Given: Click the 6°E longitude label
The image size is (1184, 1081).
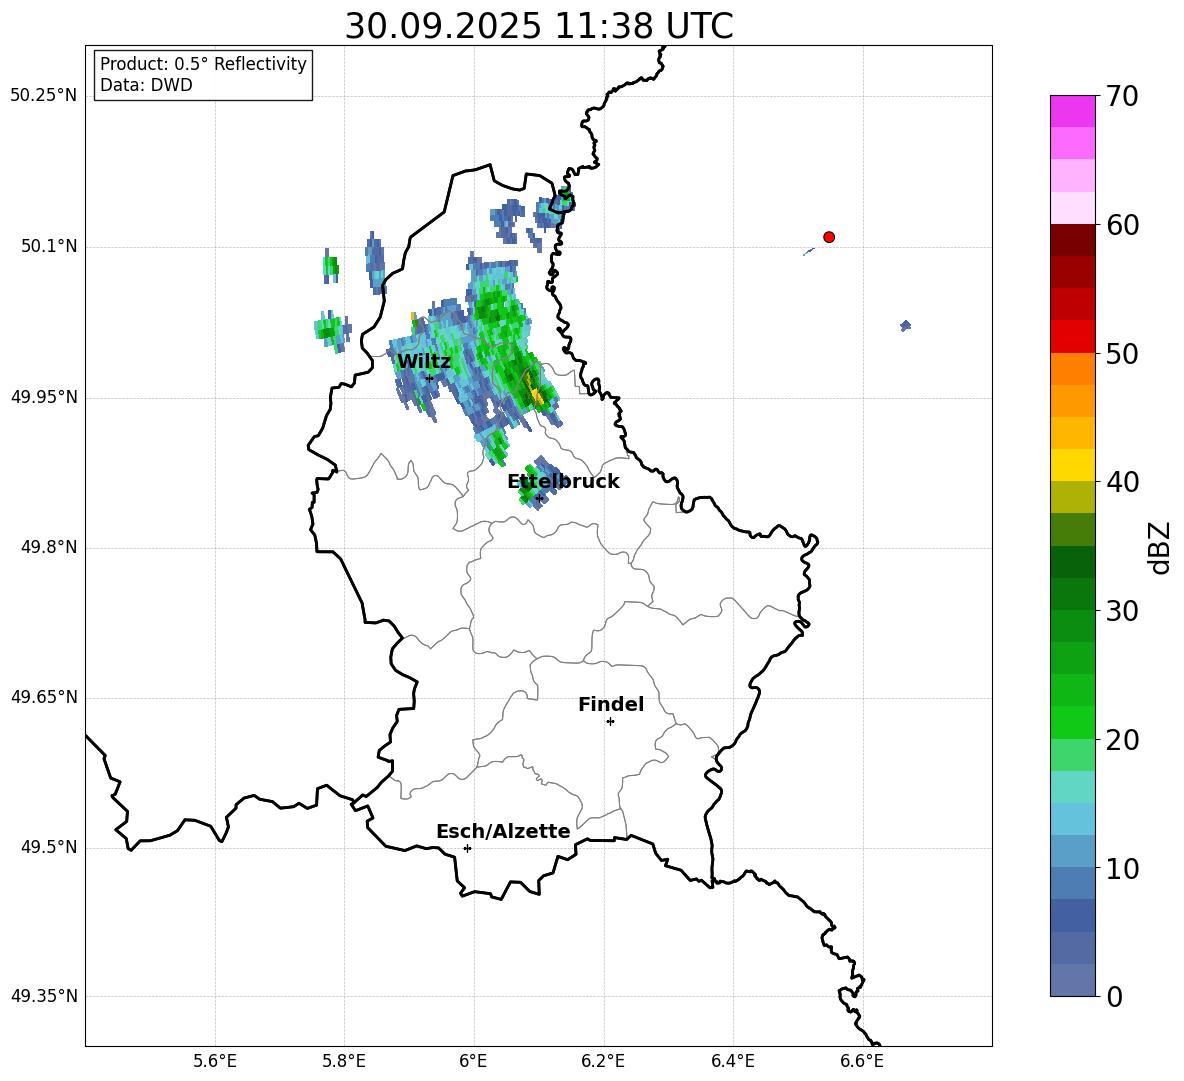Looking at the screenshot, I should click(x=473, y=1061).
